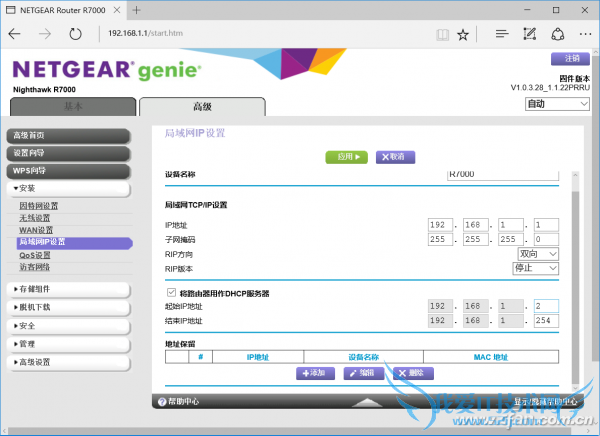Click the 帮助中心 question mark icon

tap(162, 402)
